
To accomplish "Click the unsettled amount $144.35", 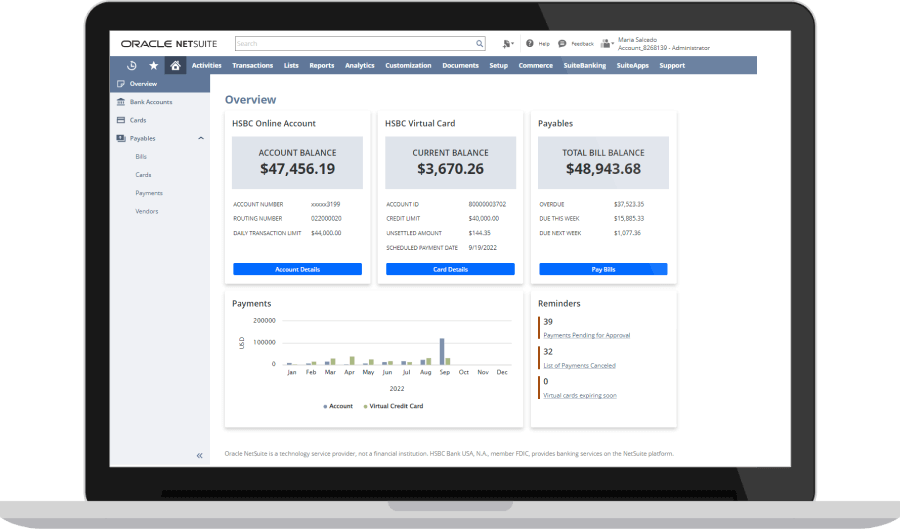I will 479,233.
